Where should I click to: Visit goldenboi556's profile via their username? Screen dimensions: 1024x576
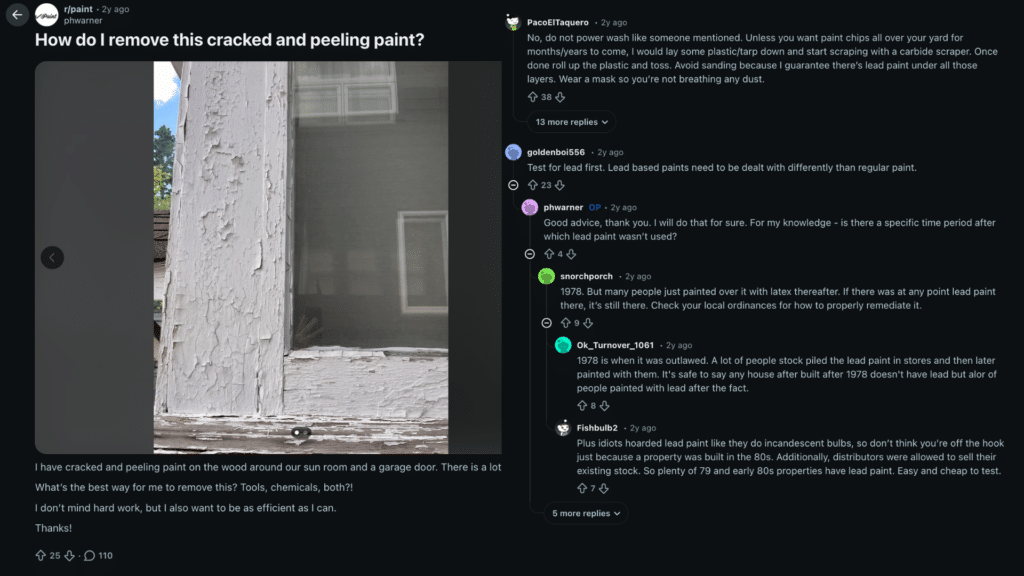click(555, 152)
